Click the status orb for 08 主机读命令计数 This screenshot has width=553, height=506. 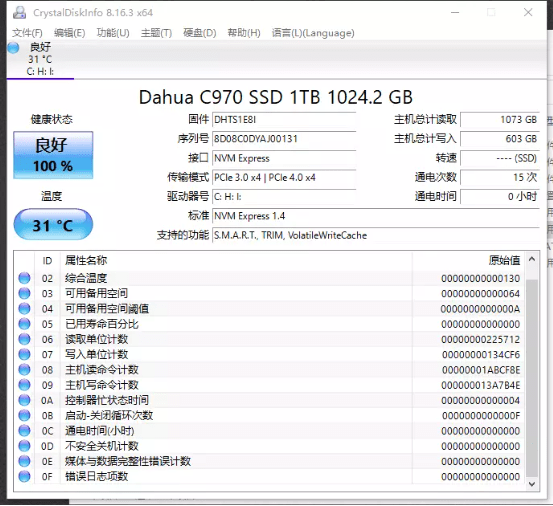pyautogui.click(x=24, y=370)
